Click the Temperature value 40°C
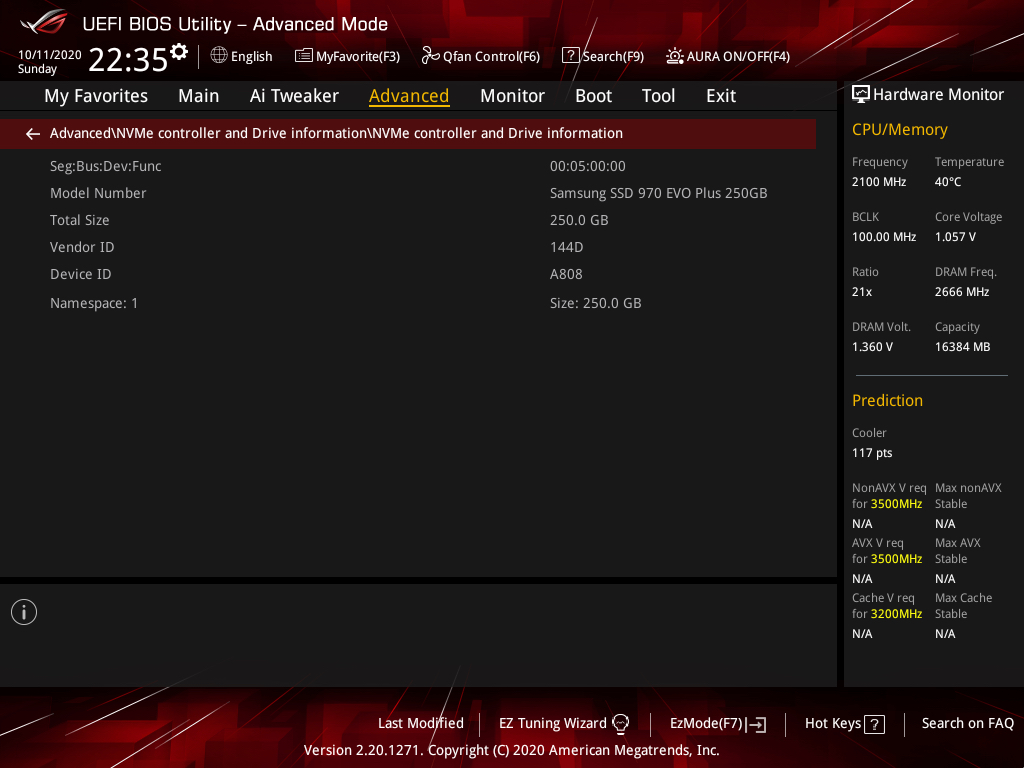This screenshot has width=1024, height=768. click(x=948, y=182)
